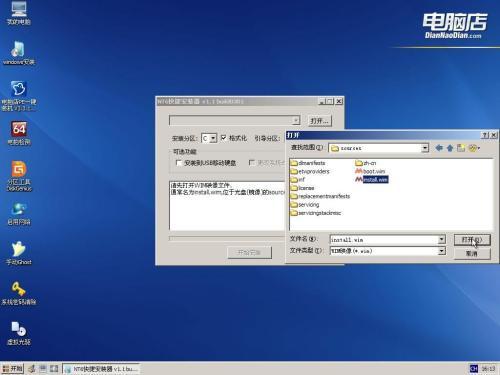Click the instruction message text box in the installer
This screenshot has height=375, width=500.
click(x=227, y=206)
